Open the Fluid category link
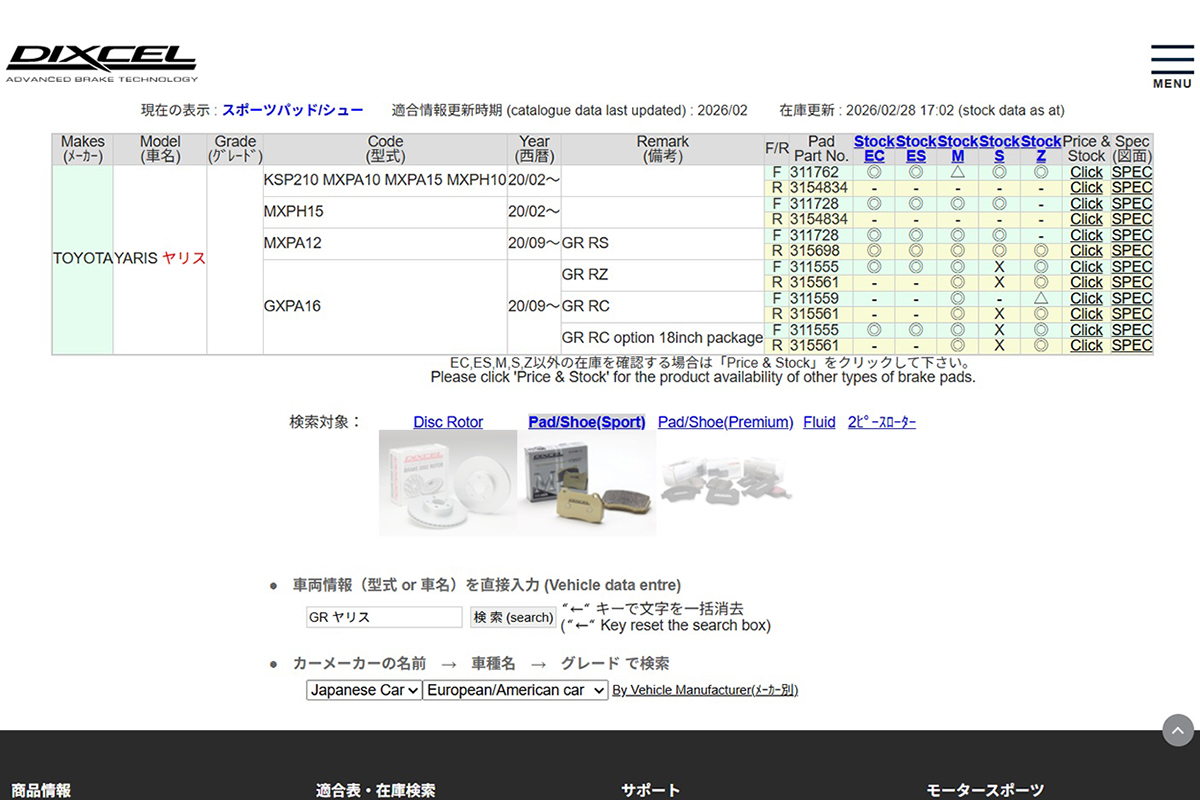Viewport: 1200px width, 800px height. click(819, 422)
